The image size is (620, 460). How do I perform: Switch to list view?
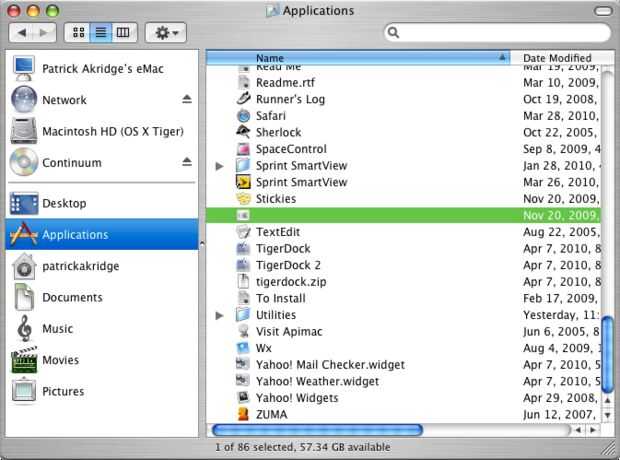click(x=101, y=32)
